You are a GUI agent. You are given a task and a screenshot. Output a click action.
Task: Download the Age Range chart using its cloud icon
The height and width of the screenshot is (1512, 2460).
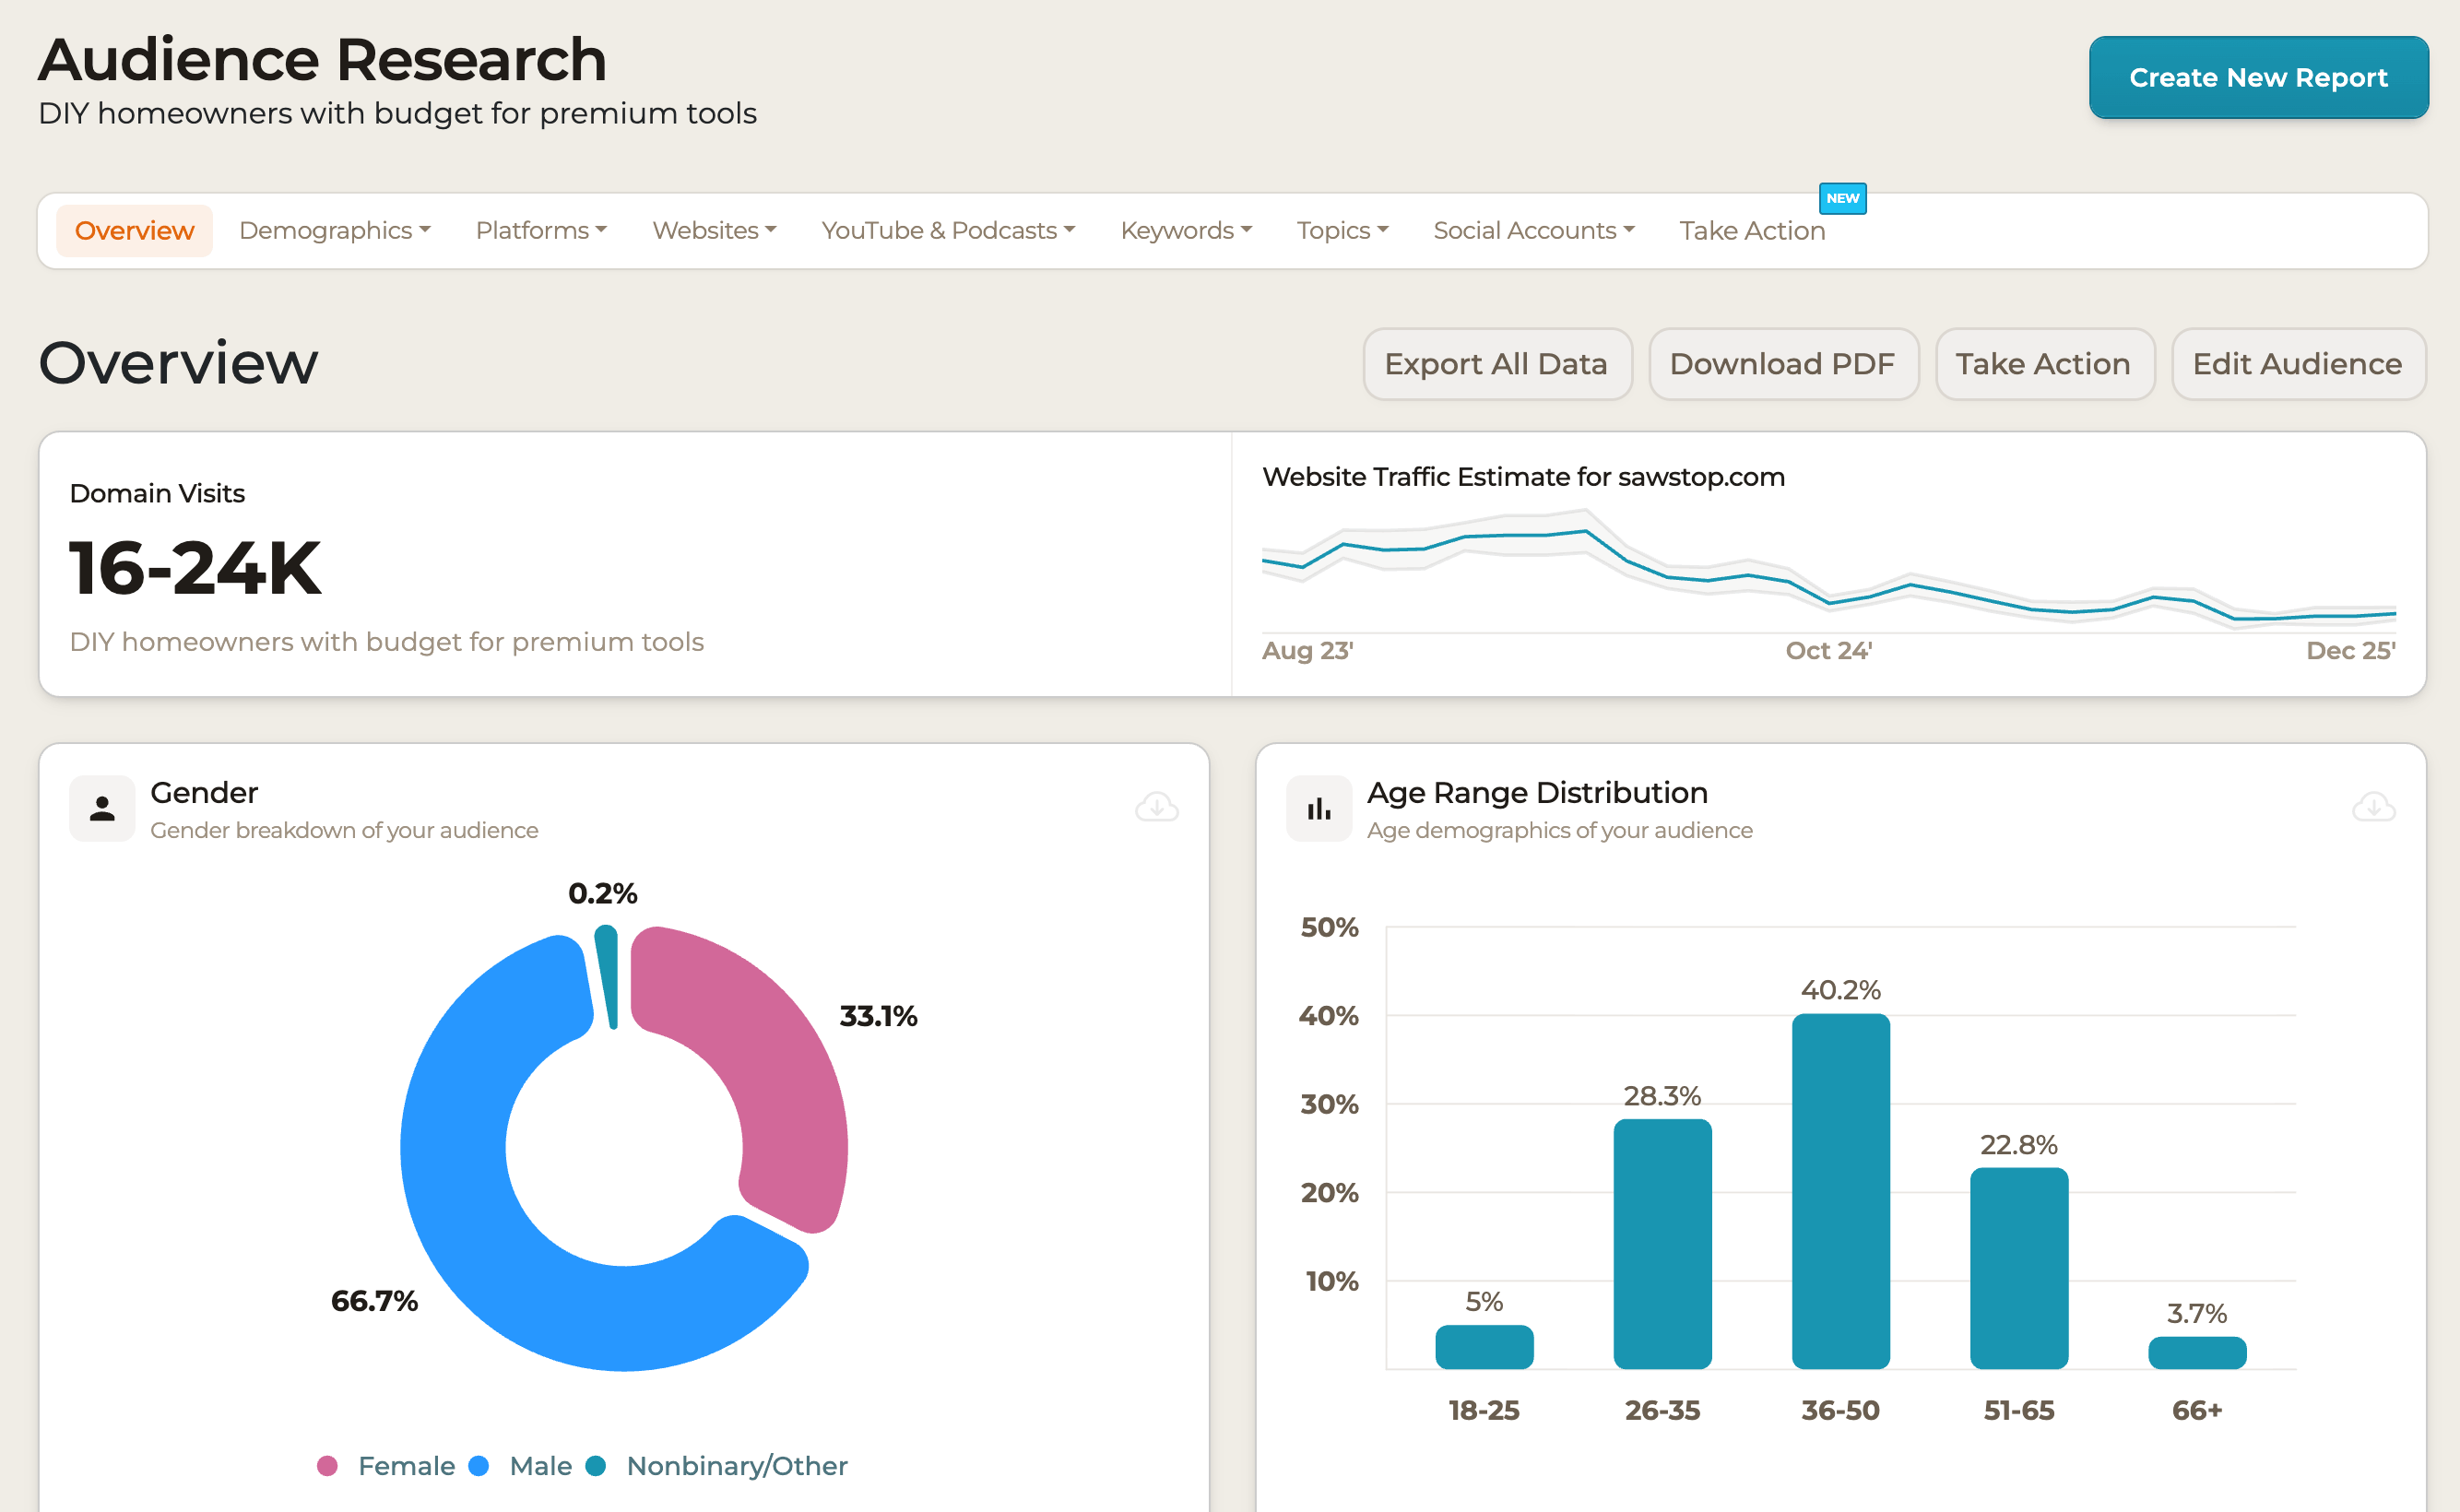pyautogui.click(x=2372, y=807)
